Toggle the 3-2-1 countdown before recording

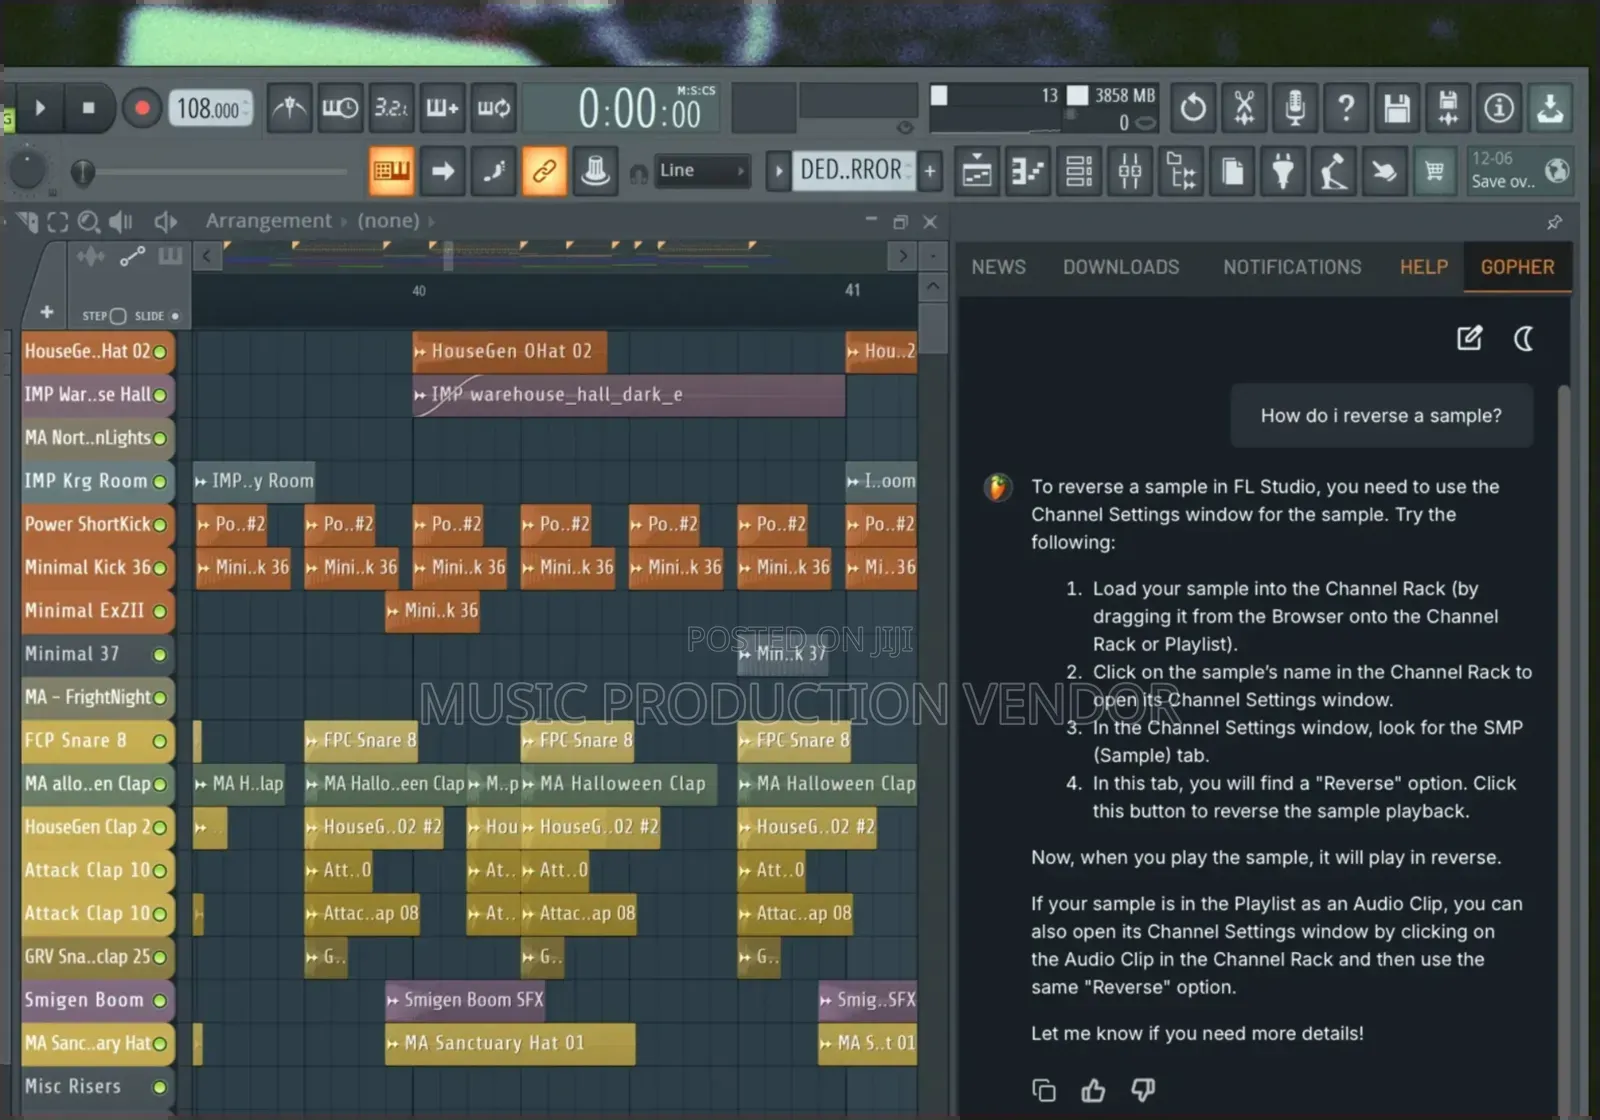[x=391, y=108]
